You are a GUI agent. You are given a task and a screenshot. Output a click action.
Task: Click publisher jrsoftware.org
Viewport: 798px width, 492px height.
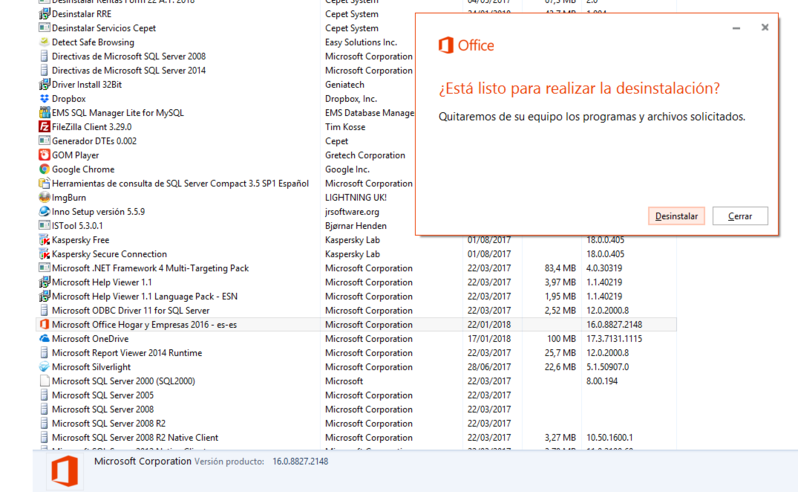coord(352,212)
